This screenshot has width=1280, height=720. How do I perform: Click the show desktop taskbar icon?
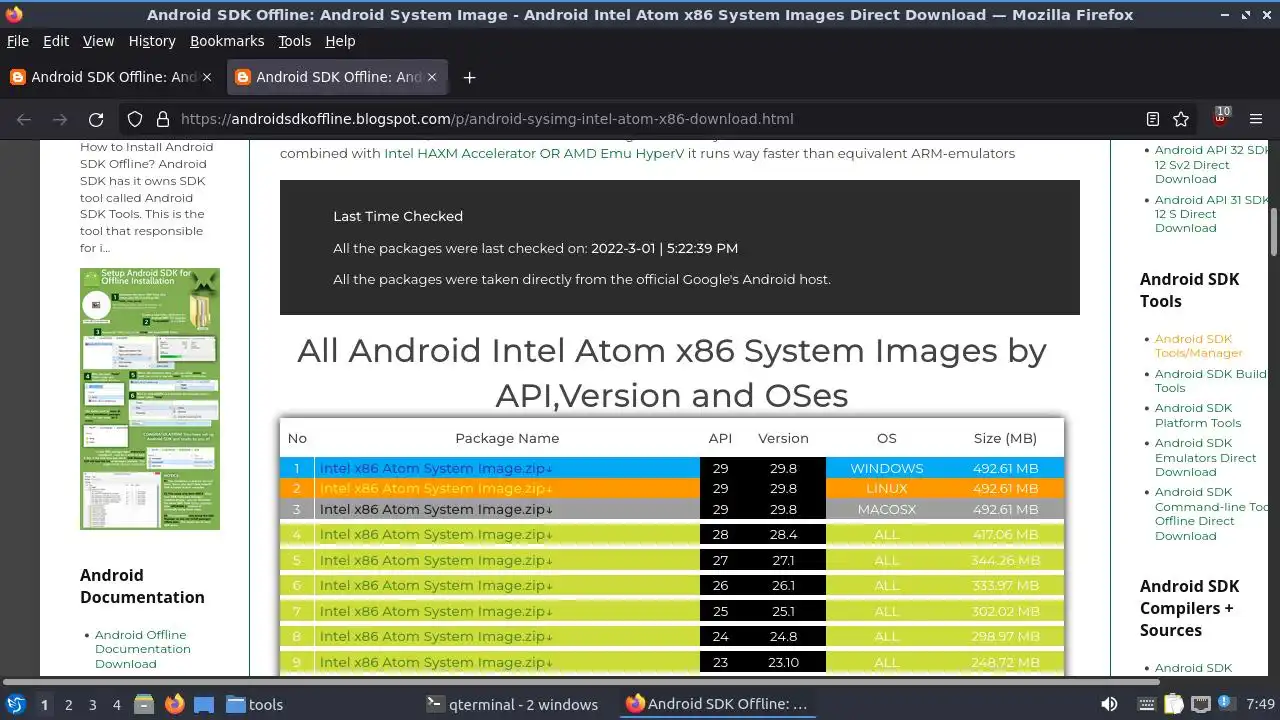point(204,704)
